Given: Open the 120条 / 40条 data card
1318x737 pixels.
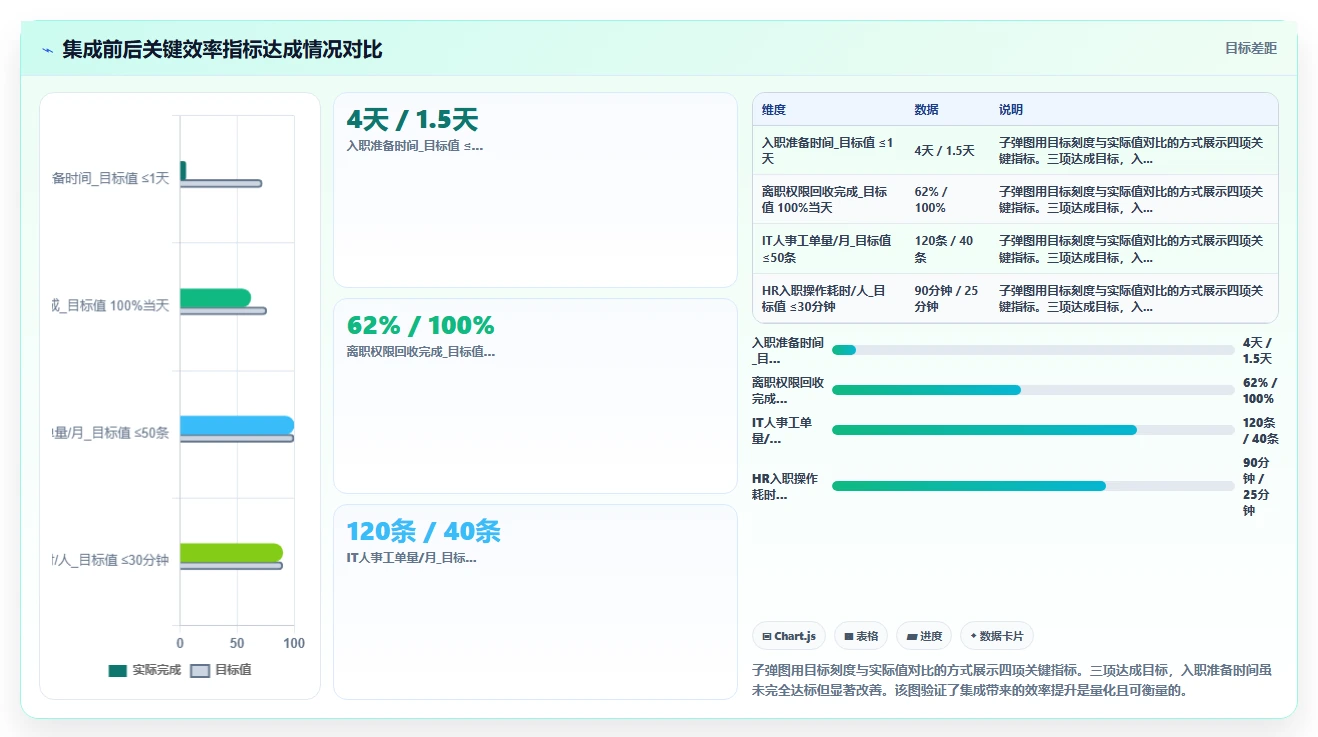Looking at the screenshot, I should [535, 602].
